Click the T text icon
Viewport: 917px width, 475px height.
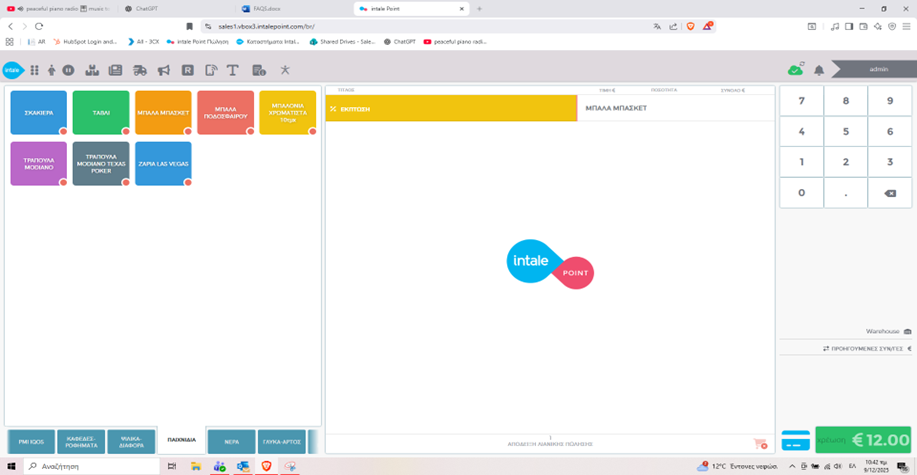pos(233,70)
